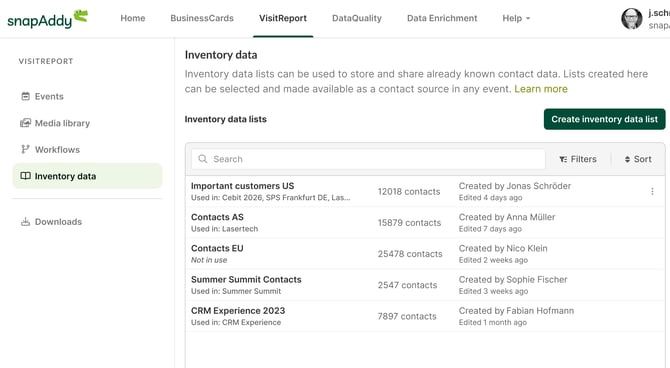Switch to the BusinessCards tab
The height and width of the screenshot is (368, 670).
coord(202,18)
